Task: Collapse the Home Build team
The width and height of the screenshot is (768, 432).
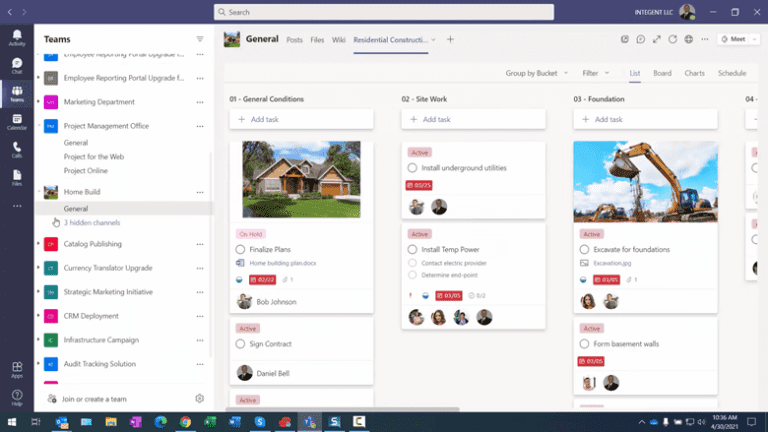Action: click(x=39, y=192)
